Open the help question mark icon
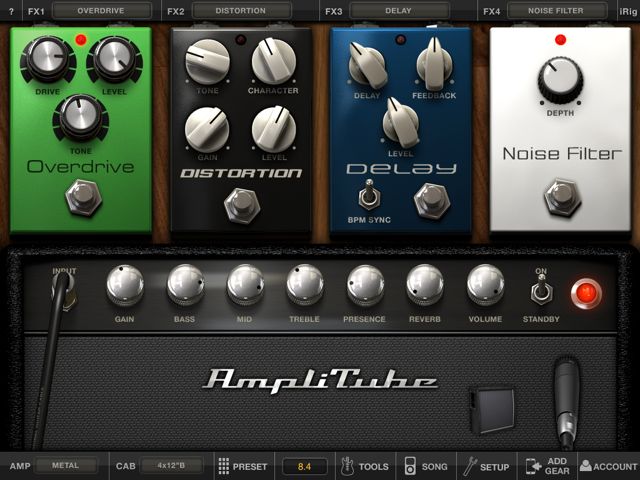640x480 pixels. point(11,11)
